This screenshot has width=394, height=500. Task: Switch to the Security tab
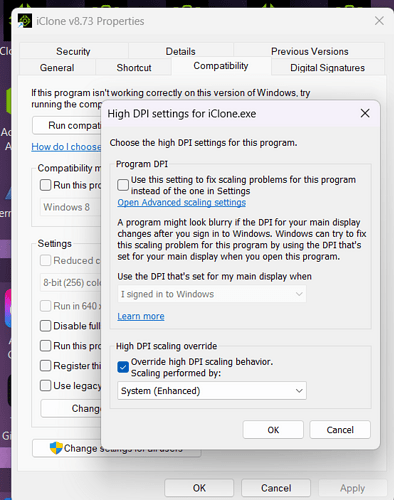[x=73, y=51]
